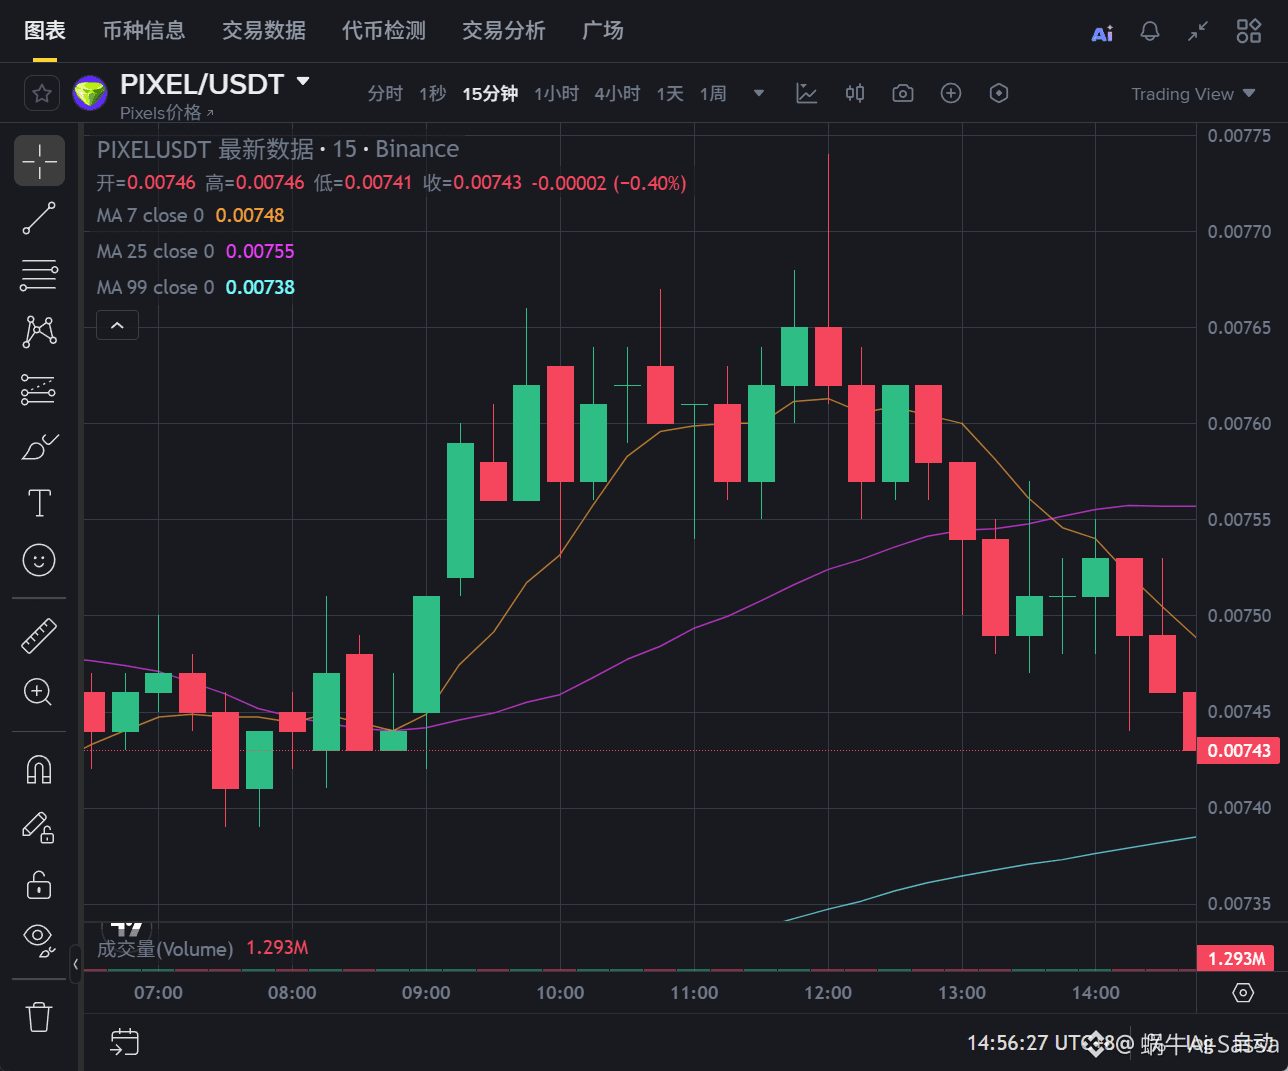The height and width of the screenshot is (1071, 1288).
Task: Take a chart snapshot with camera
Action: 903,94
